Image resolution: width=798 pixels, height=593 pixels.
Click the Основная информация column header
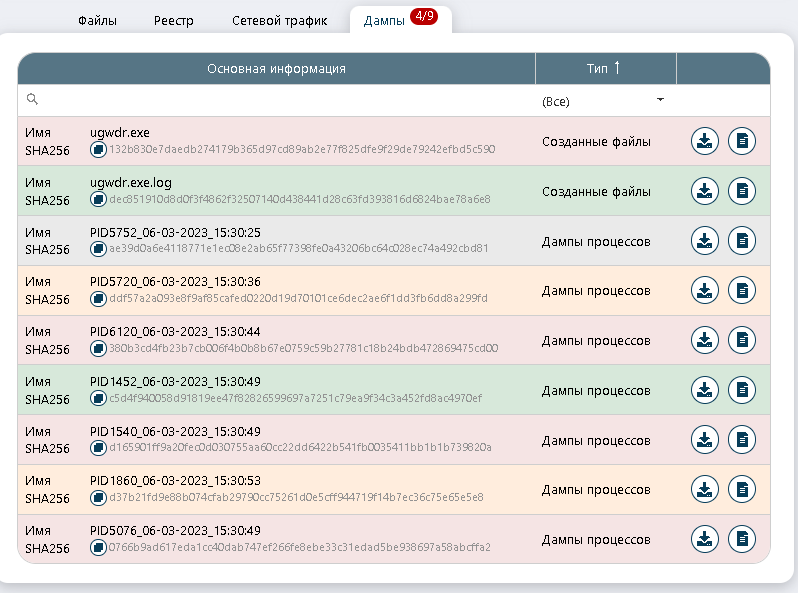click(x=276, y=68)
